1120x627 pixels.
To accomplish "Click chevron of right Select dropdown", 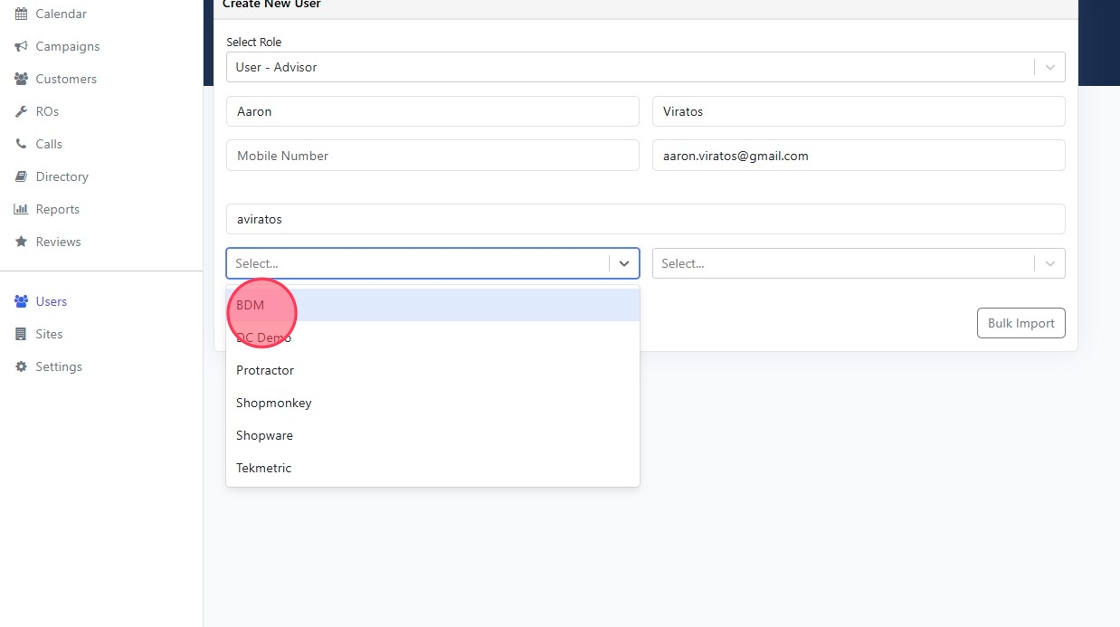I will click(x=1049, y=264).
